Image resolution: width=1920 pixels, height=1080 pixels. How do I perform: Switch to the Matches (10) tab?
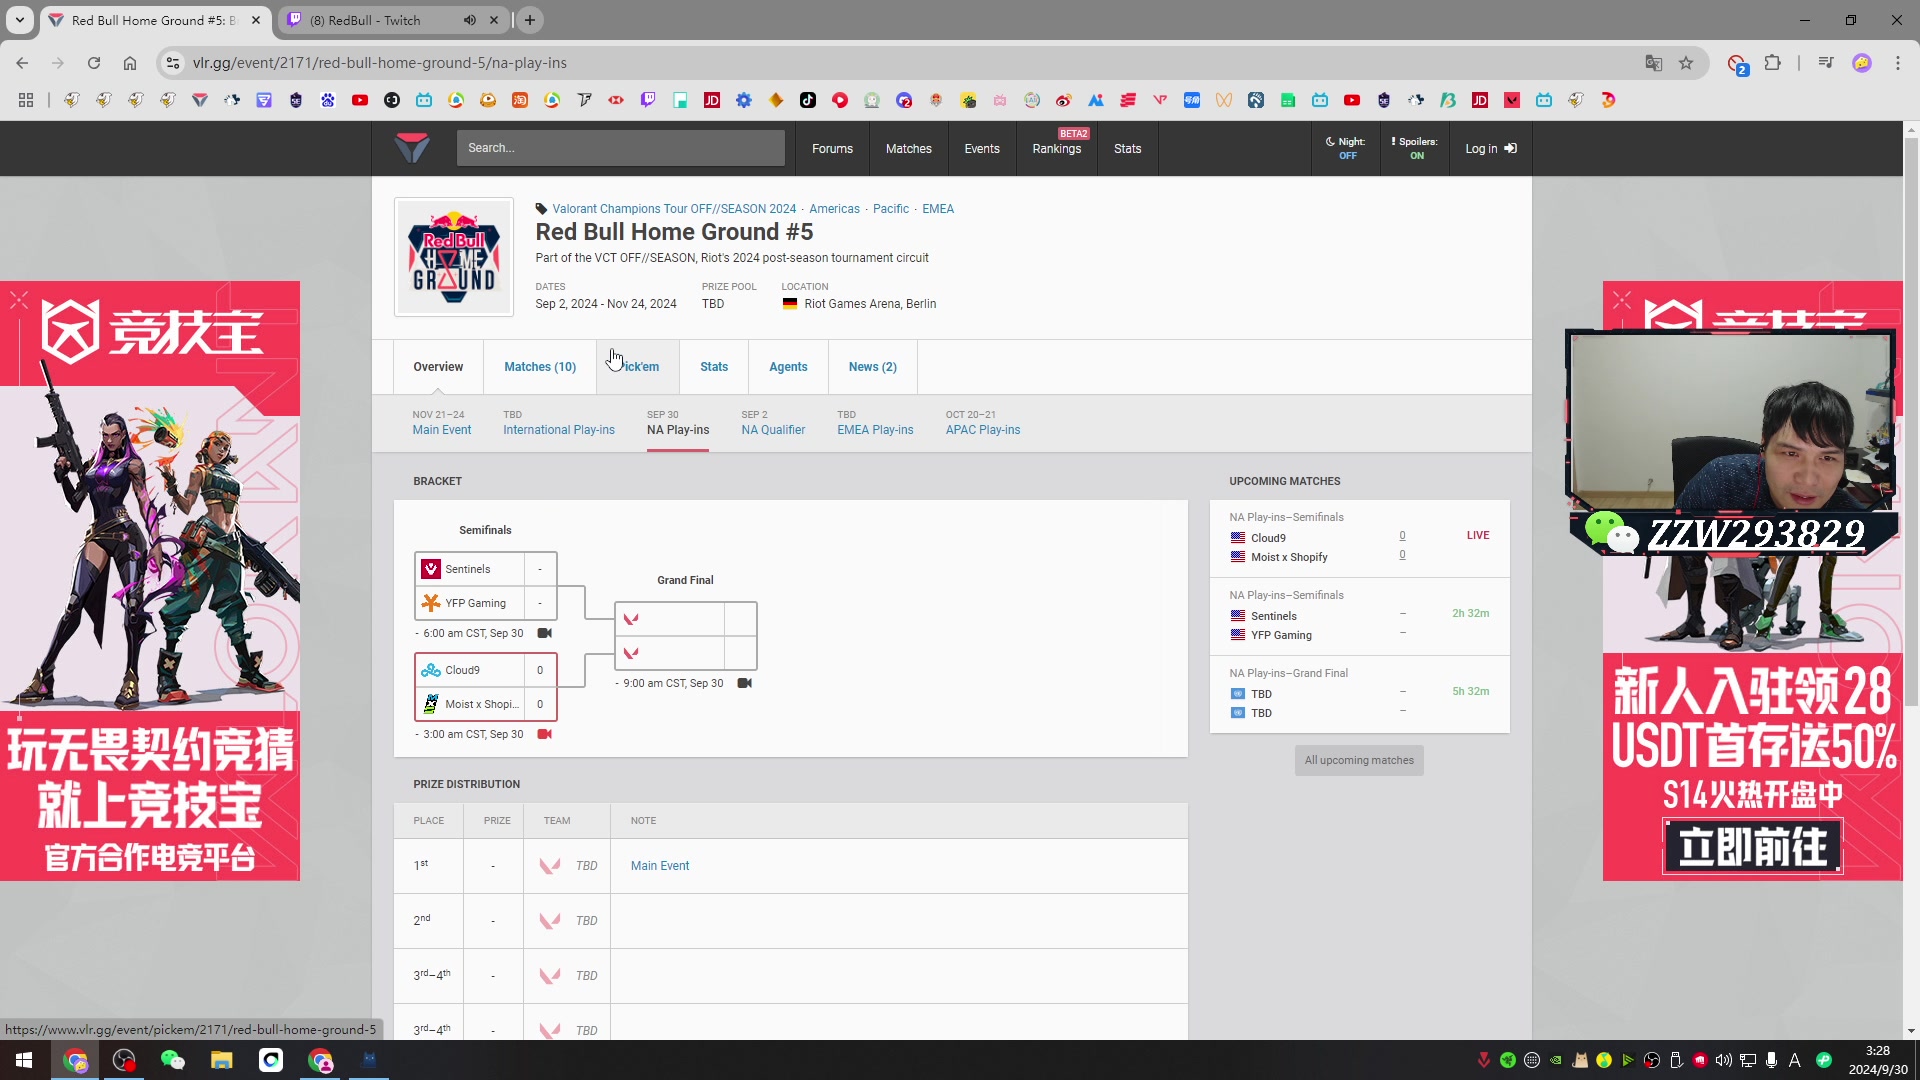pos(540,367)
